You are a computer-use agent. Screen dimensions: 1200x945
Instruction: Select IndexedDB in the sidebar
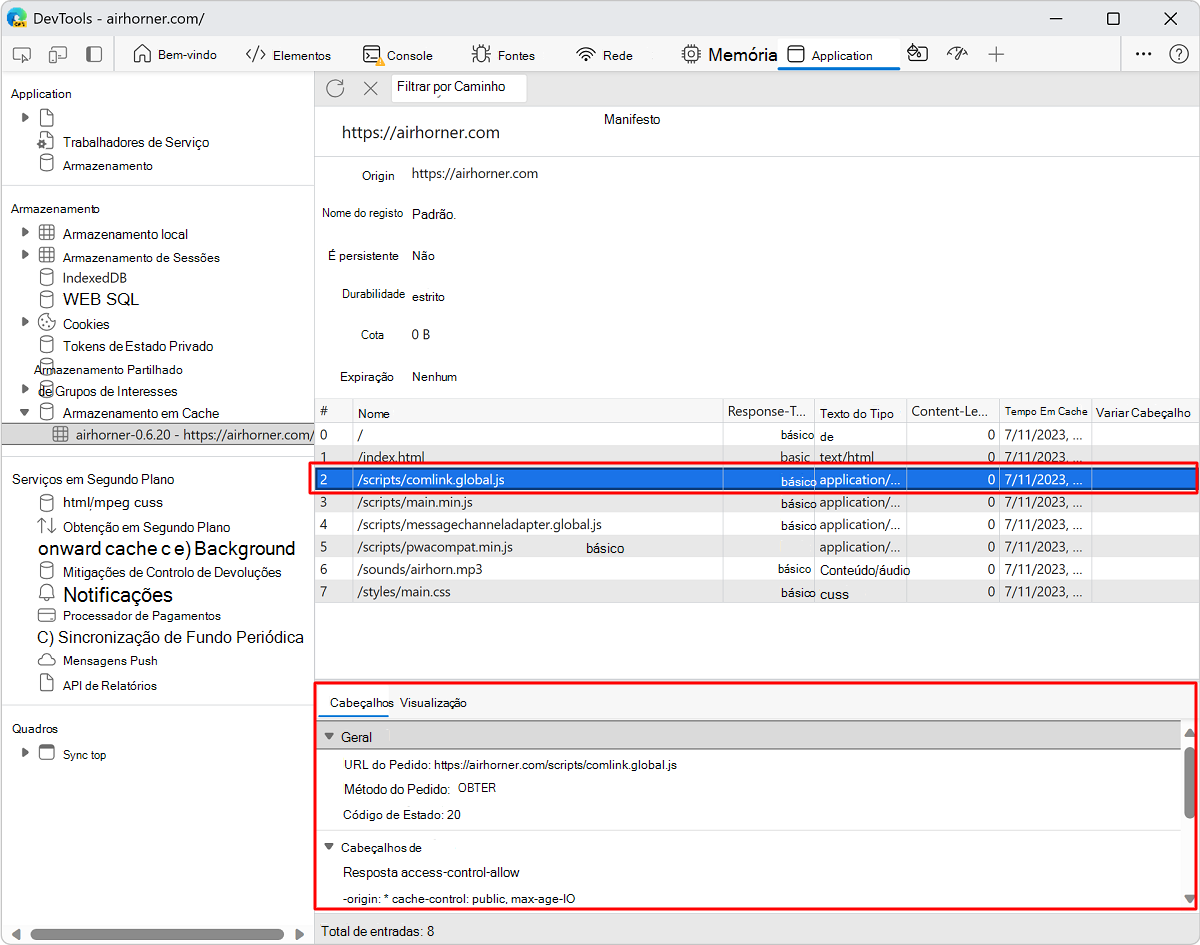94,277
